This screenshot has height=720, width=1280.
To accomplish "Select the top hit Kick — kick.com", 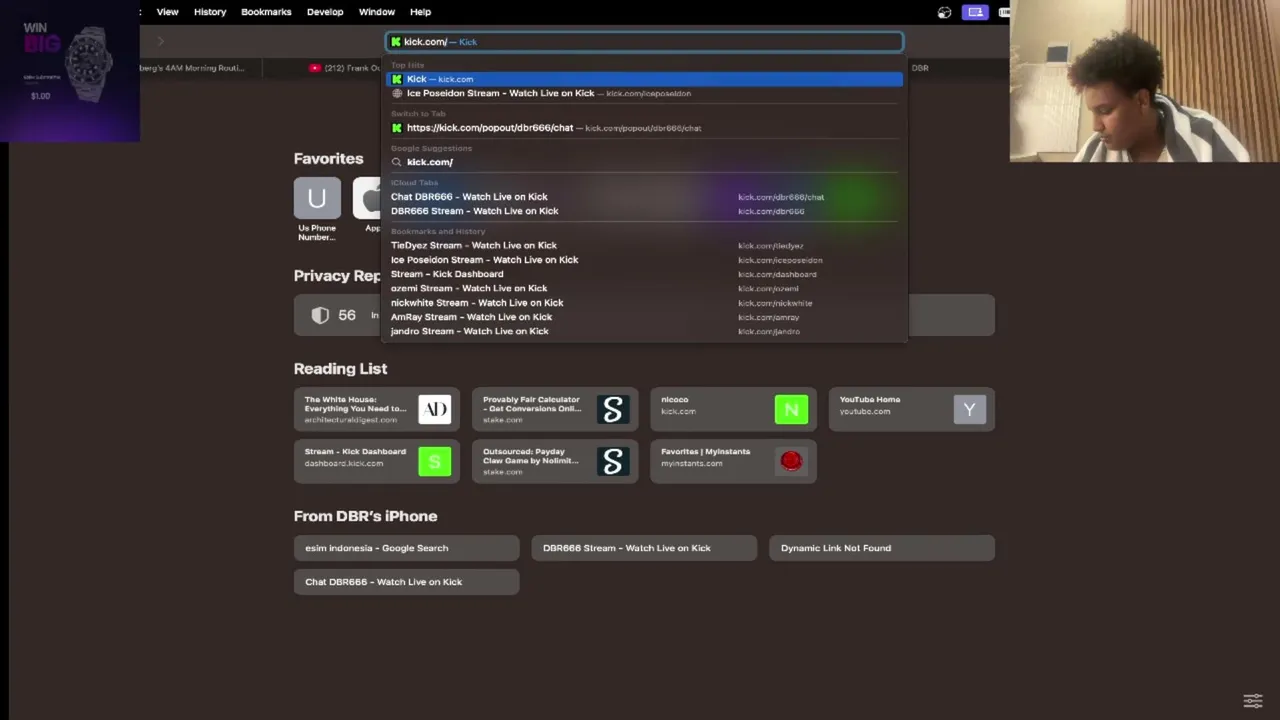I will tap(645, 79).
